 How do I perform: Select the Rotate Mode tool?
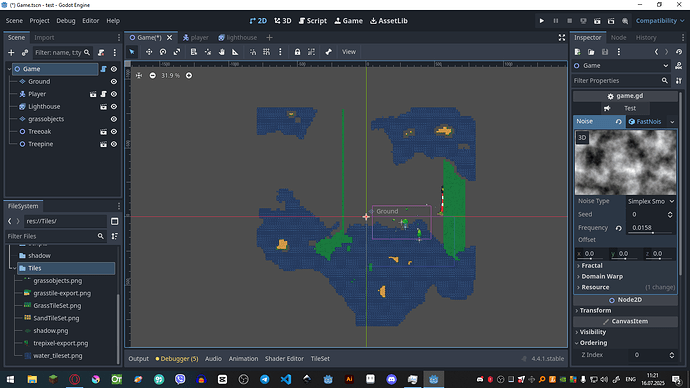(x=163, y=52)
